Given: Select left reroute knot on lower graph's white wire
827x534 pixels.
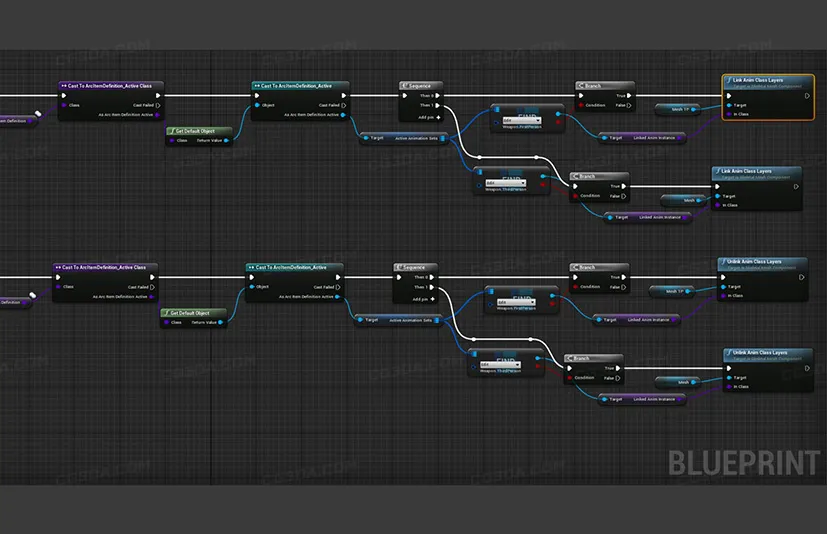Looking at the screenshot, I should 474,339.
